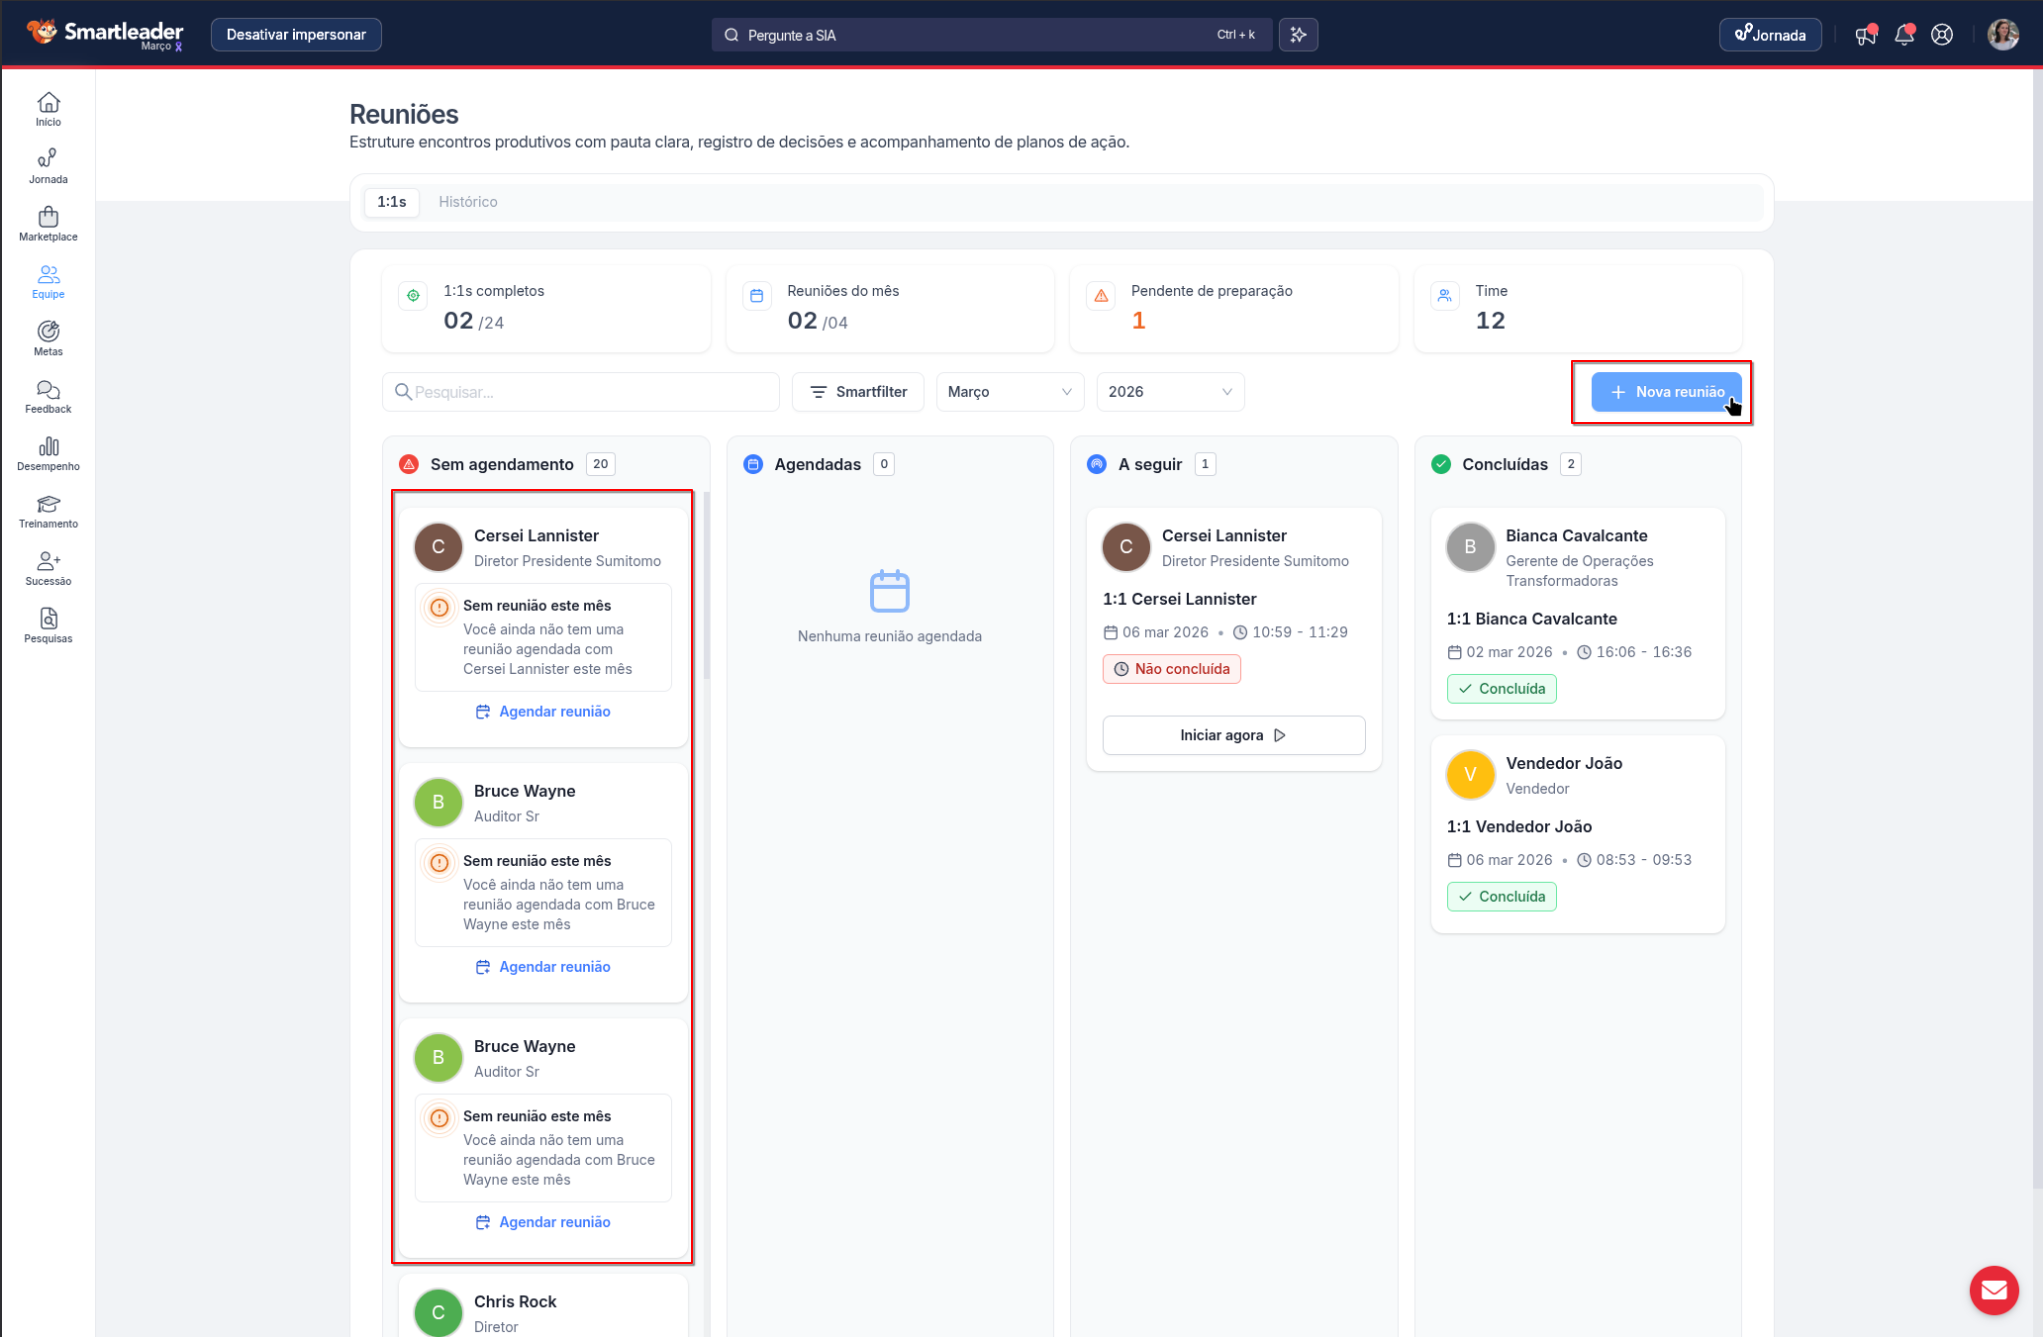Open the Smartfilter options
This screenshot has width=2043, height=1337.
pyautogui.click(x=858, y=392)
